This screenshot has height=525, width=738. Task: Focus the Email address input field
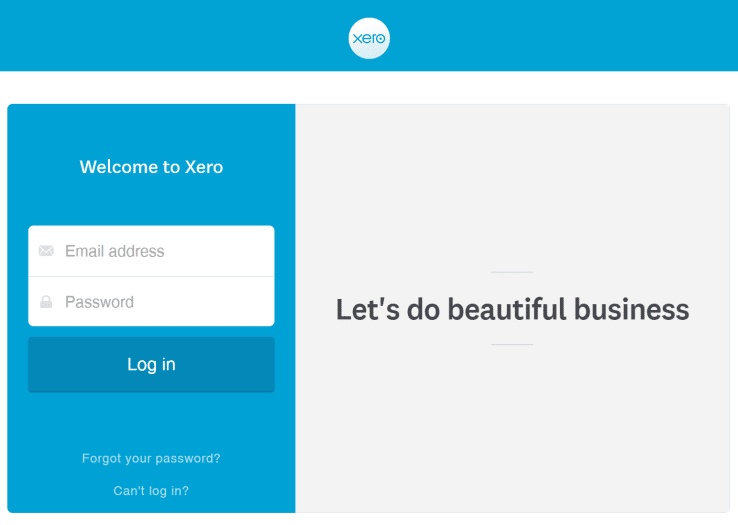coord(165,251)
